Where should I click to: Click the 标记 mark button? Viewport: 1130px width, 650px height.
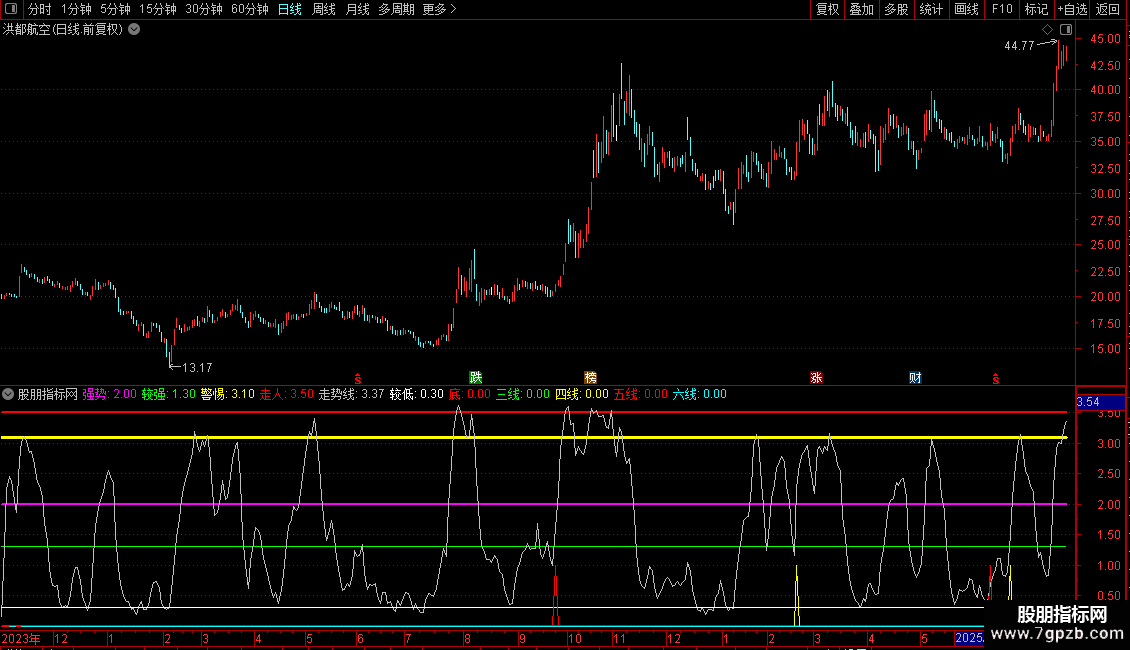coord(1036,9)
